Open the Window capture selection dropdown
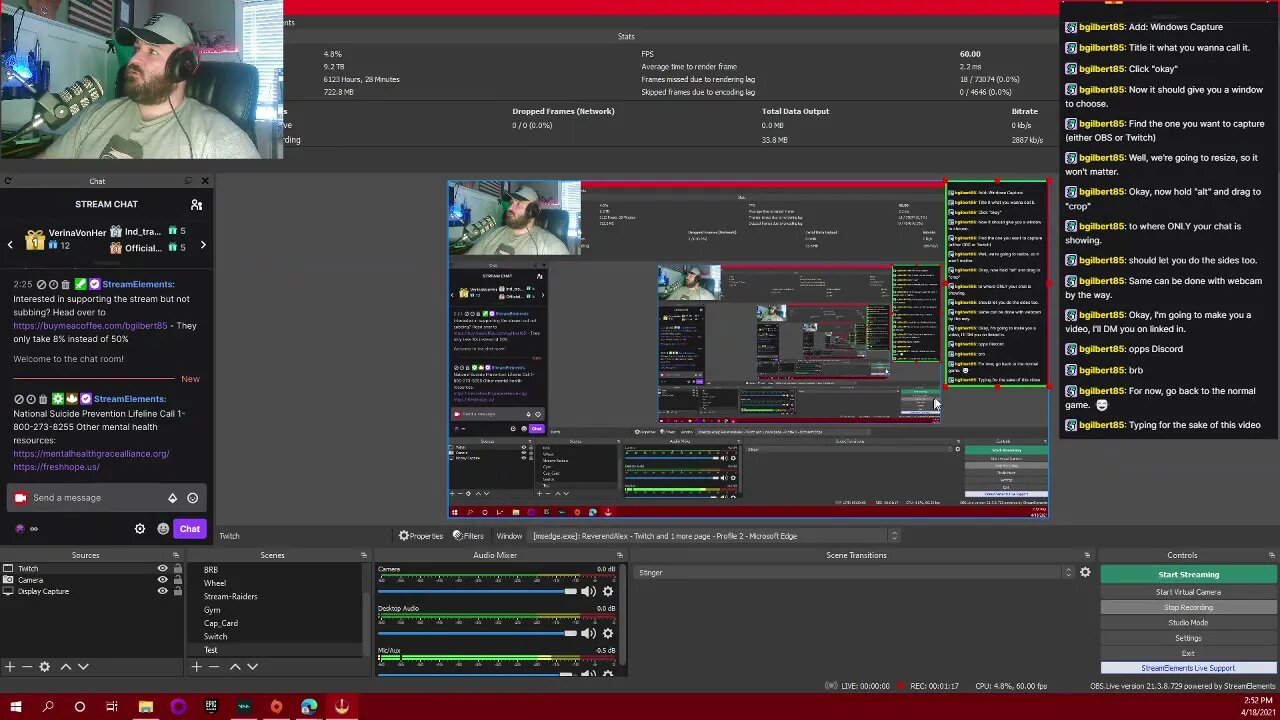 tap(714, 536)
